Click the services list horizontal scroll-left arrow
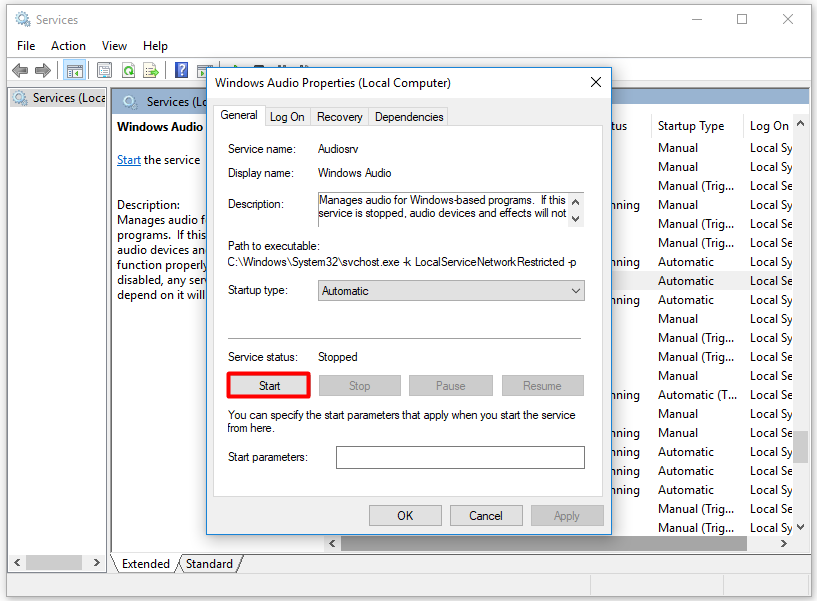 332,544
